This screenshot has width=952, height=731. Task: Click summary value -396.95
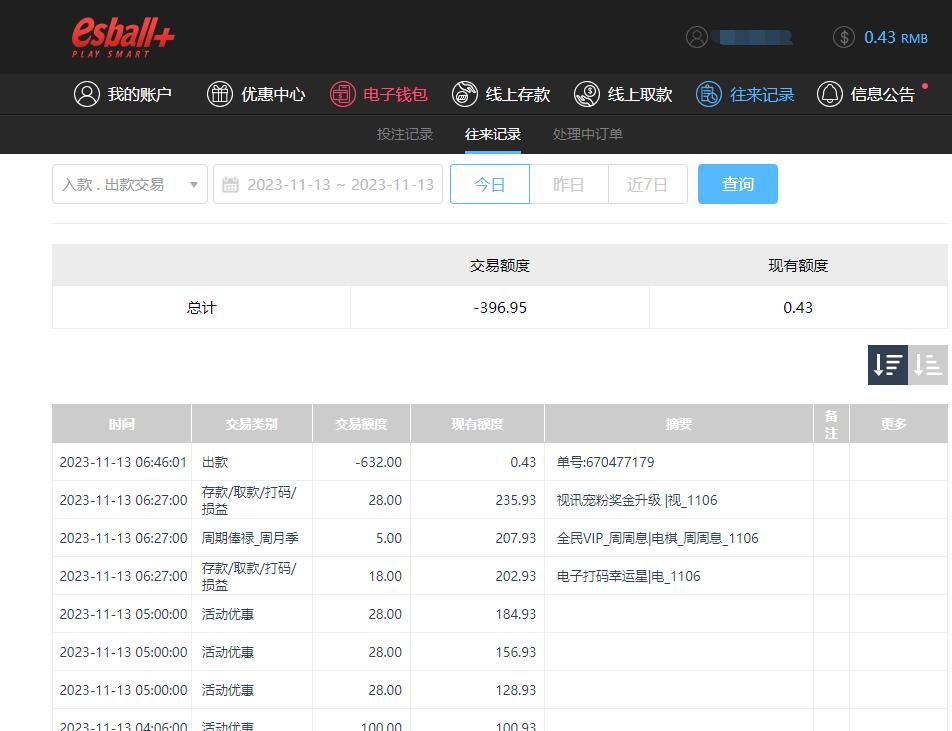point(500,308)
